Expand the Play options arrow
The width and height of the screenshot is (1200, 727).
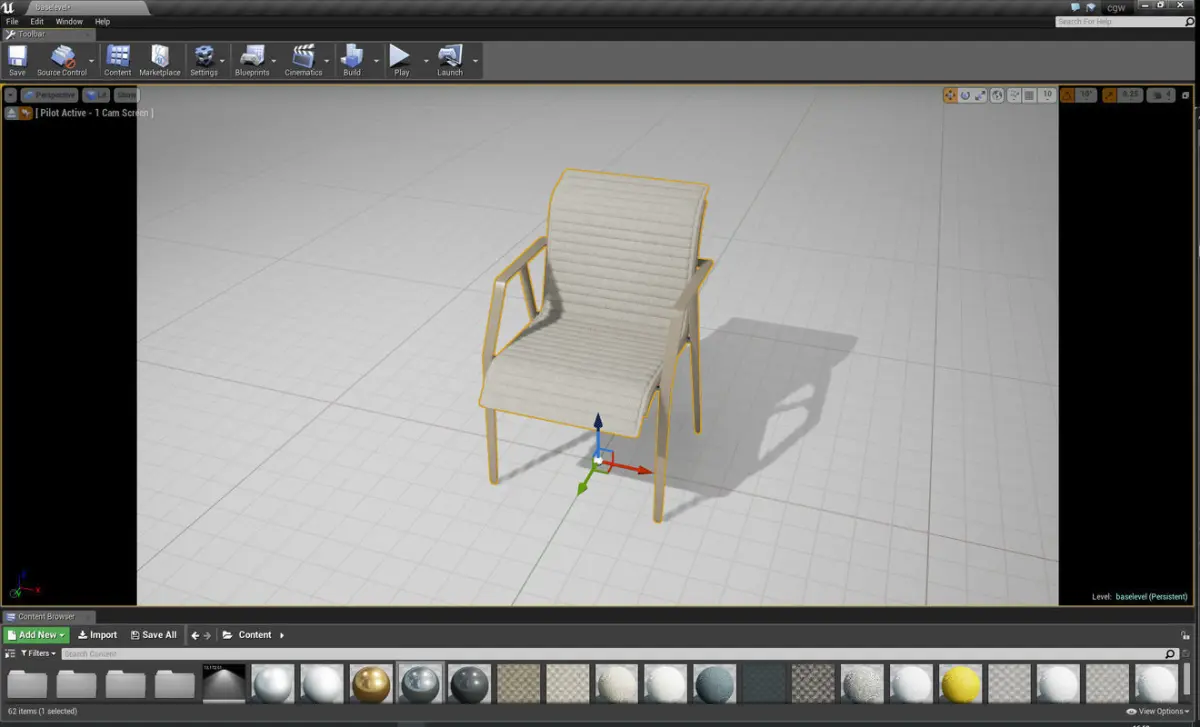pos(425,60)
